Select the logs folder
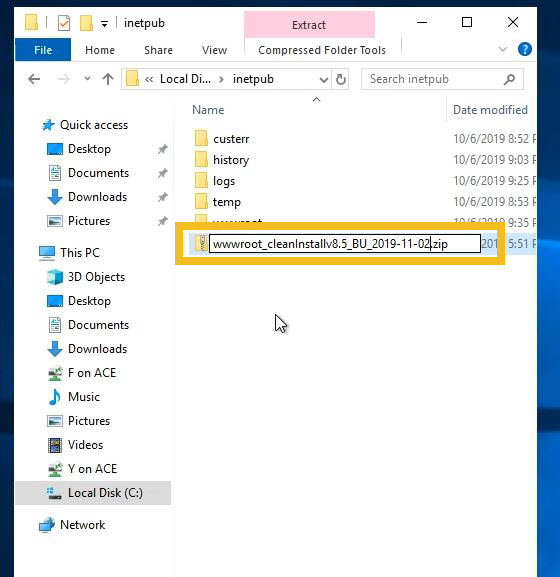Image resolution: width=560 pixels, height=577 pixels. (224, 181)
